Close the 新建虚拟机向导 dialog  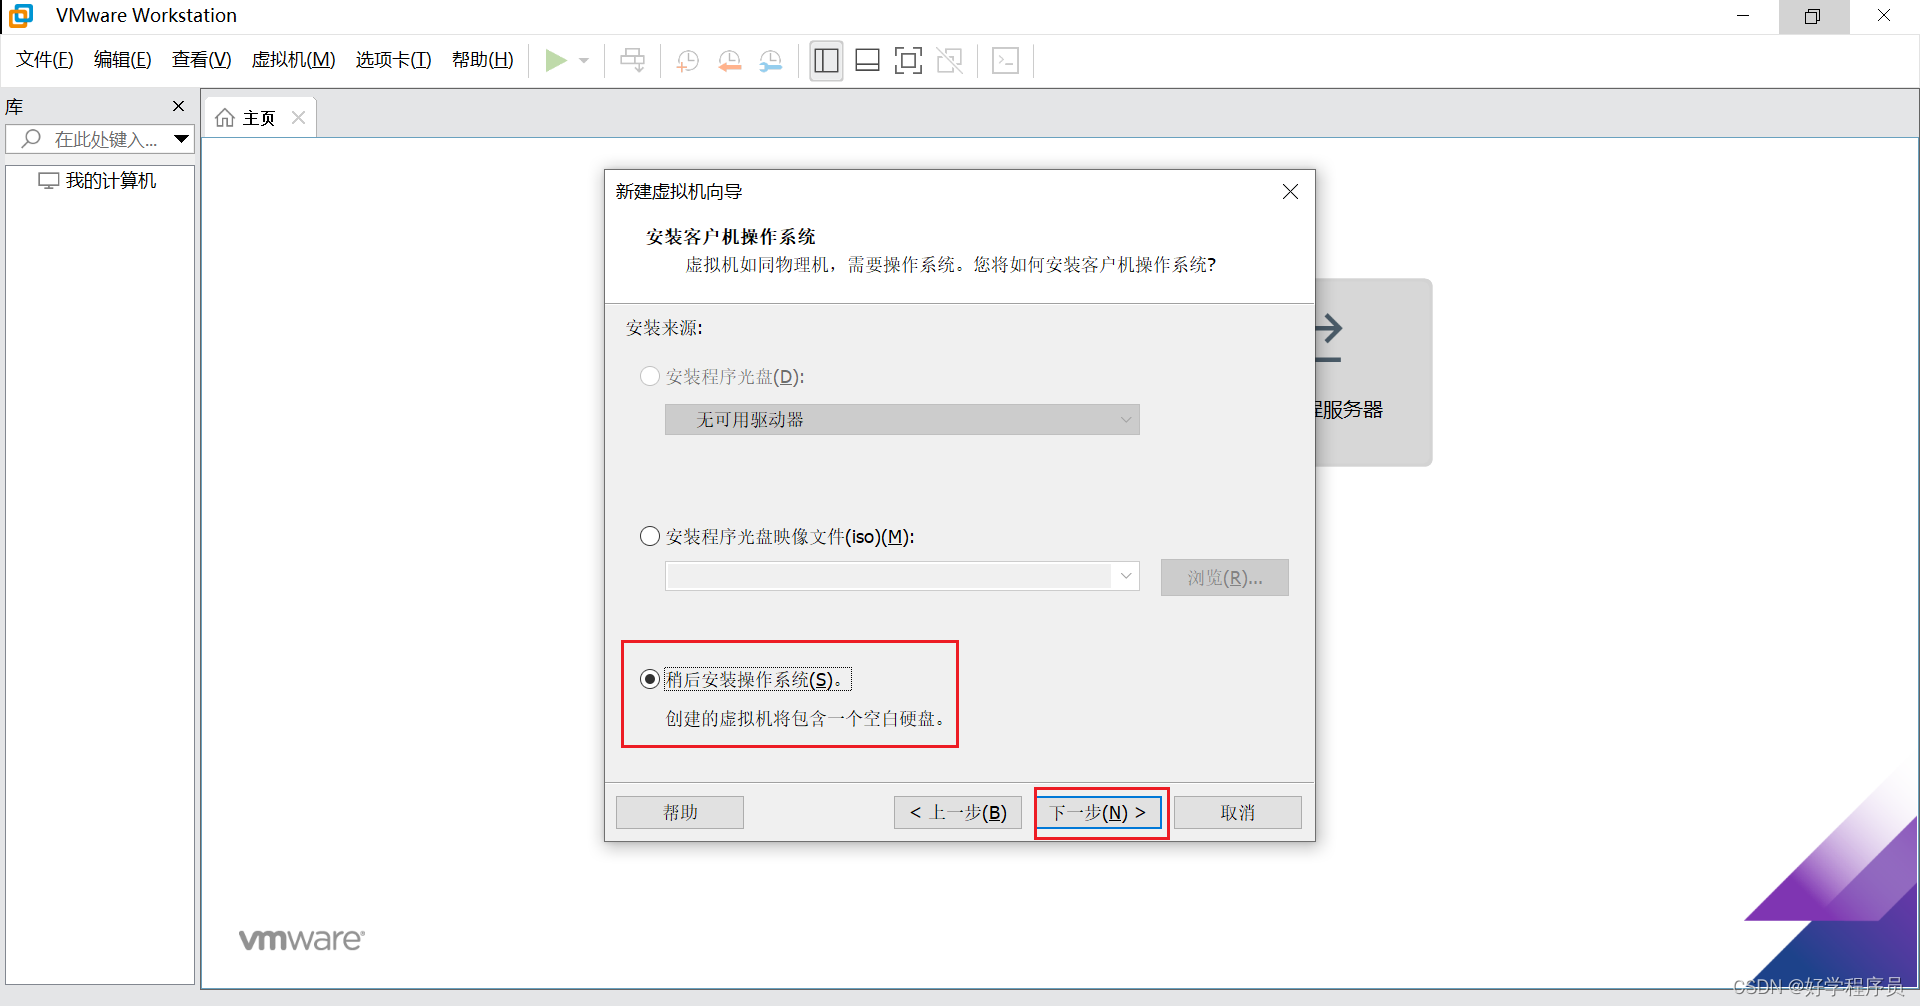pos(1290,192)
